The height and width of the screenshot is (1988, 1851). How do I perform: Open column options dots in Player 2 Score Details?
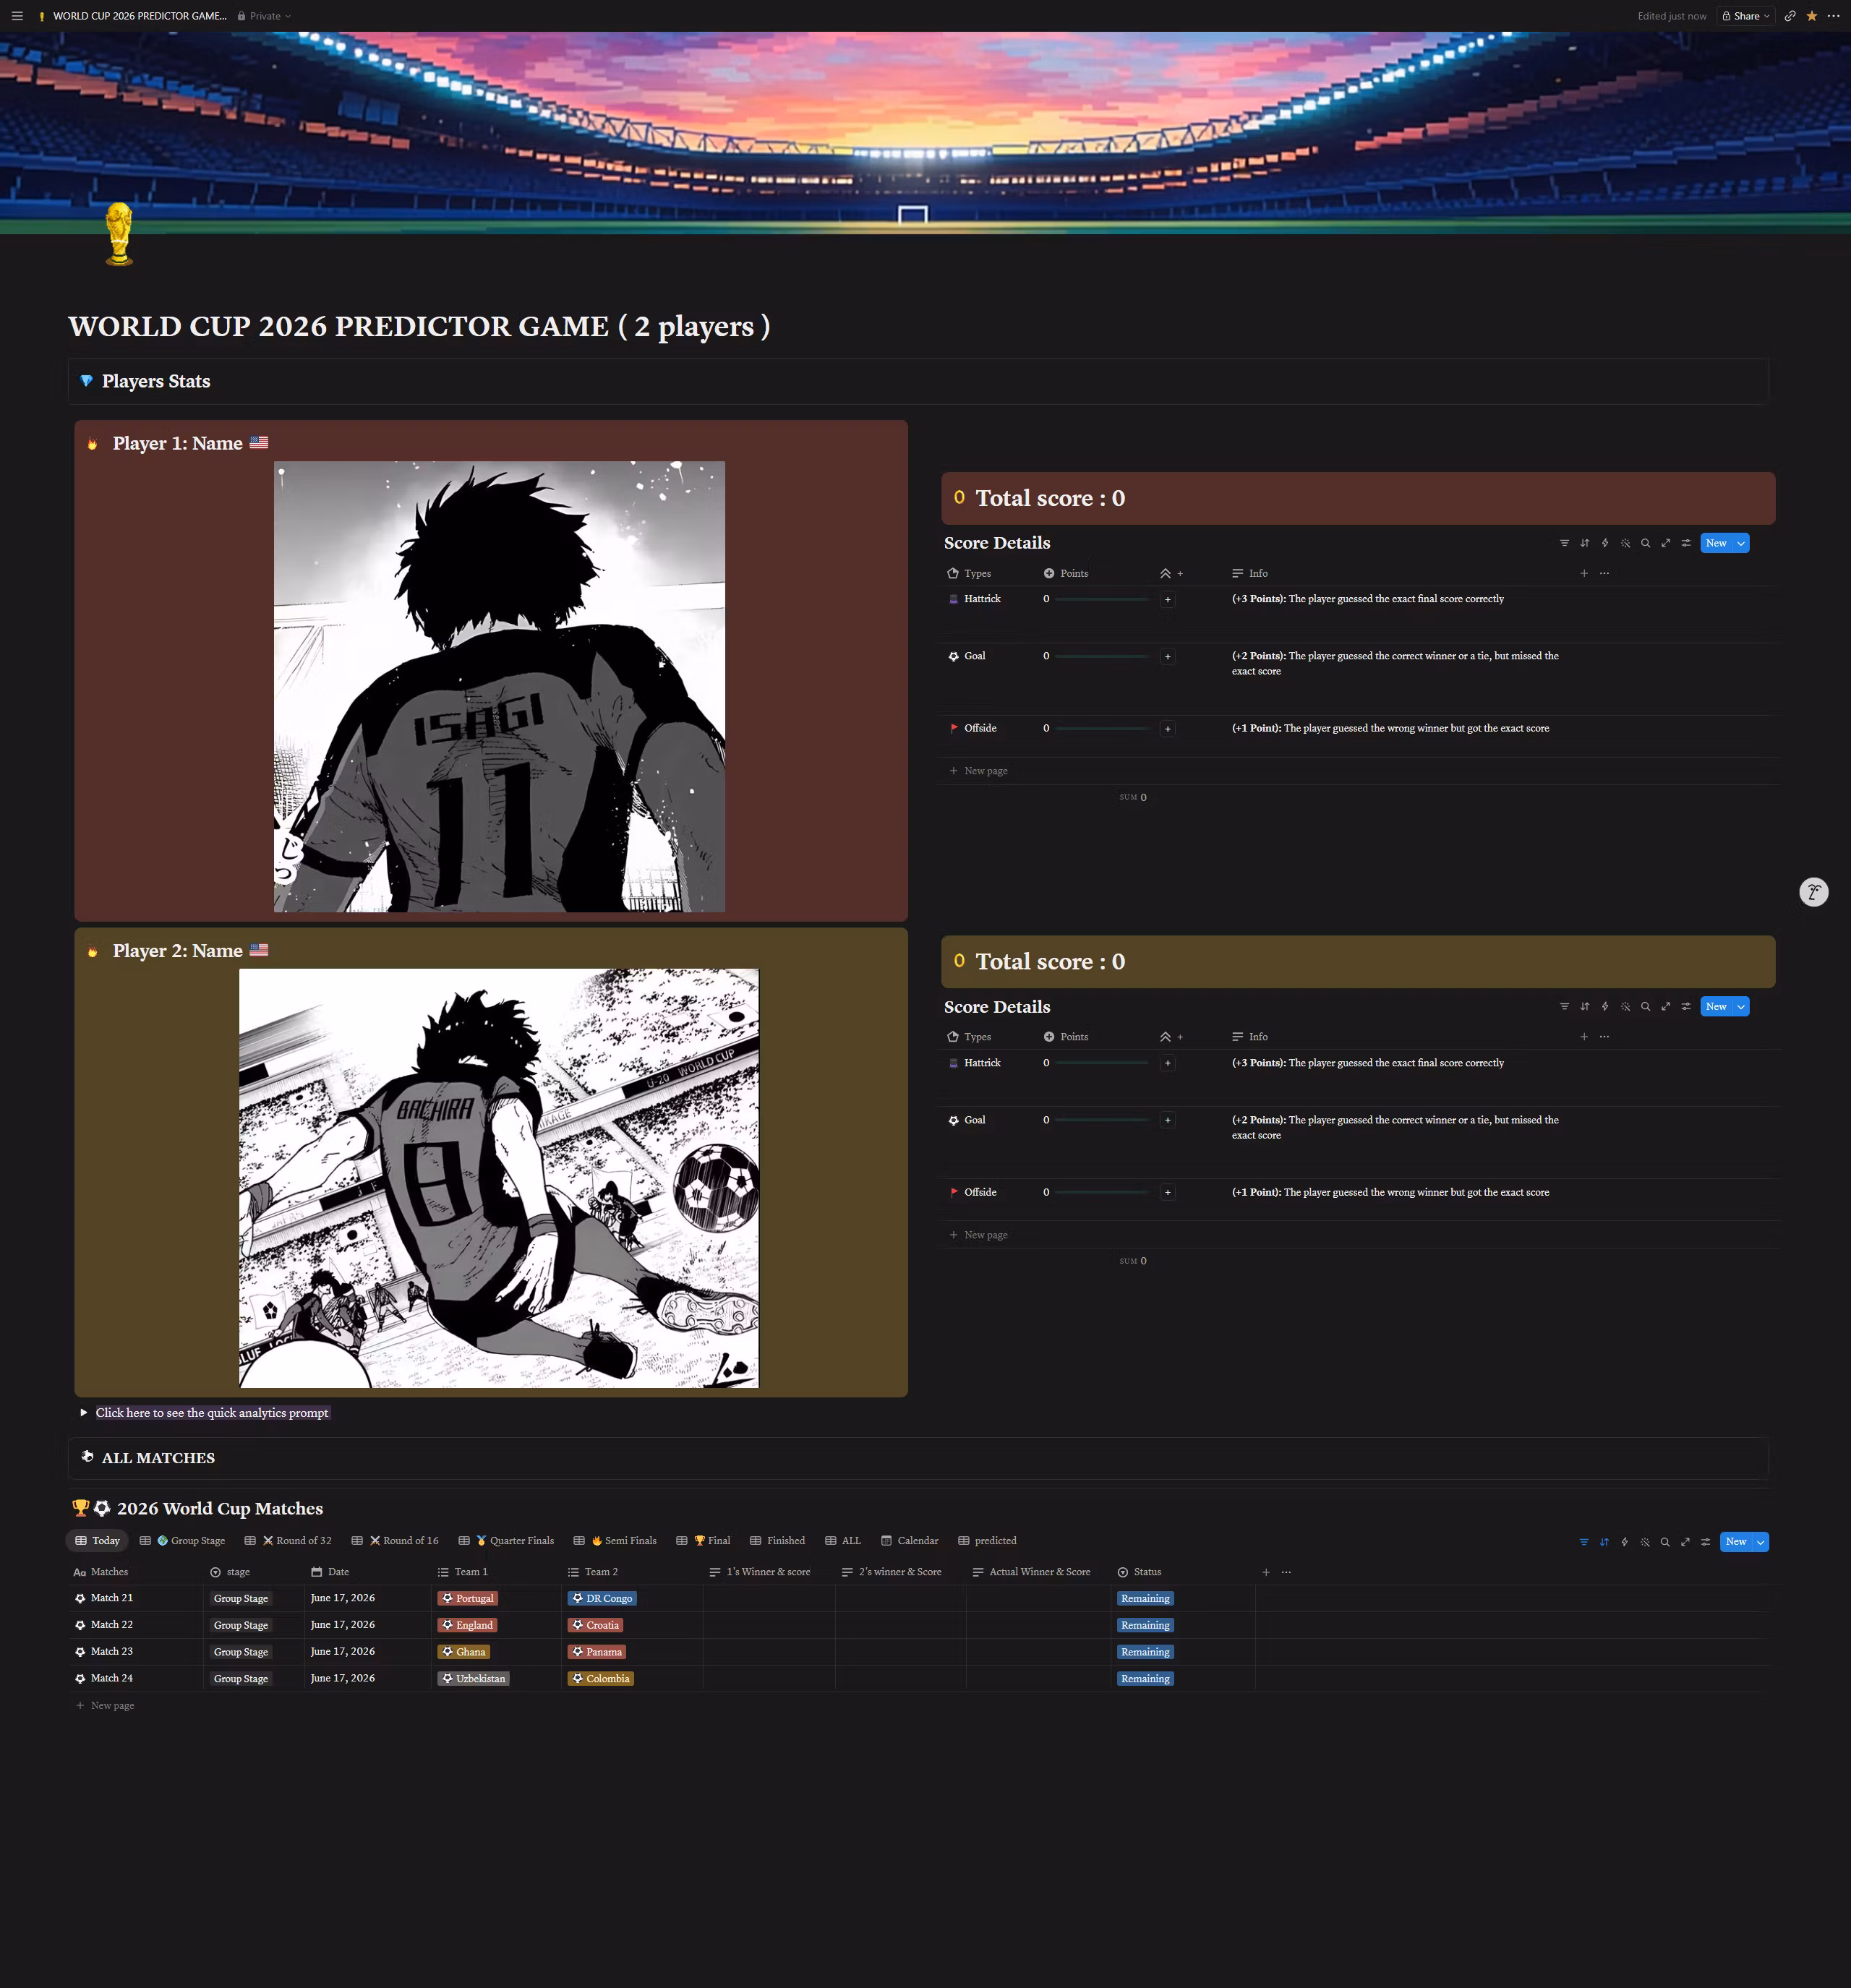tap(1604, 1037)
